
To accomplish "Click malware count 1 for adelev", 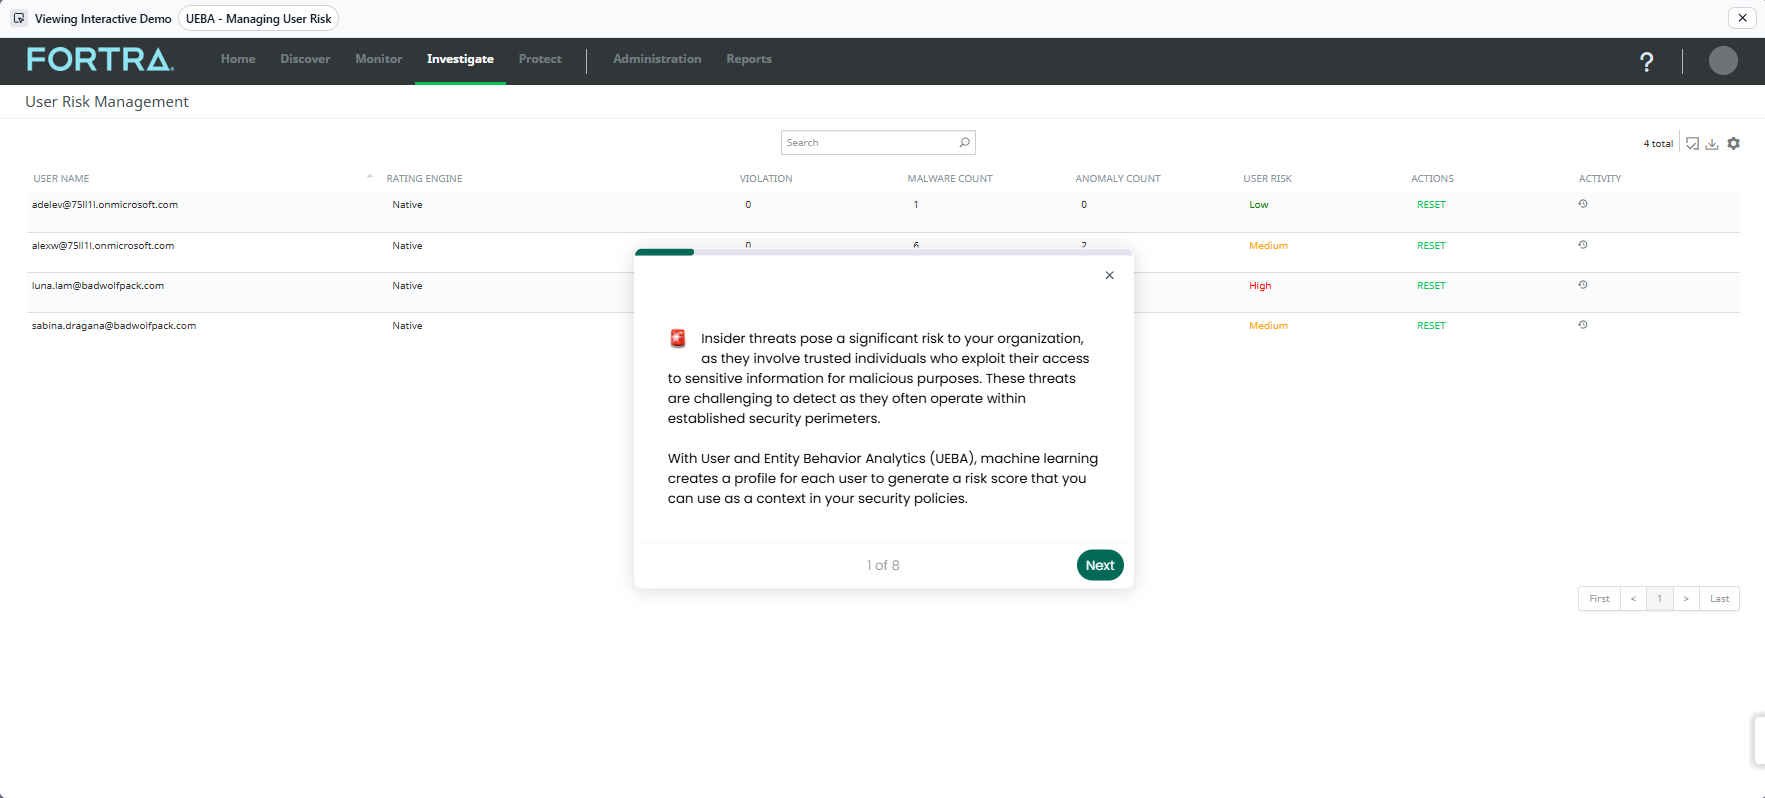I will pyautogui.click(x=916, y=205).
